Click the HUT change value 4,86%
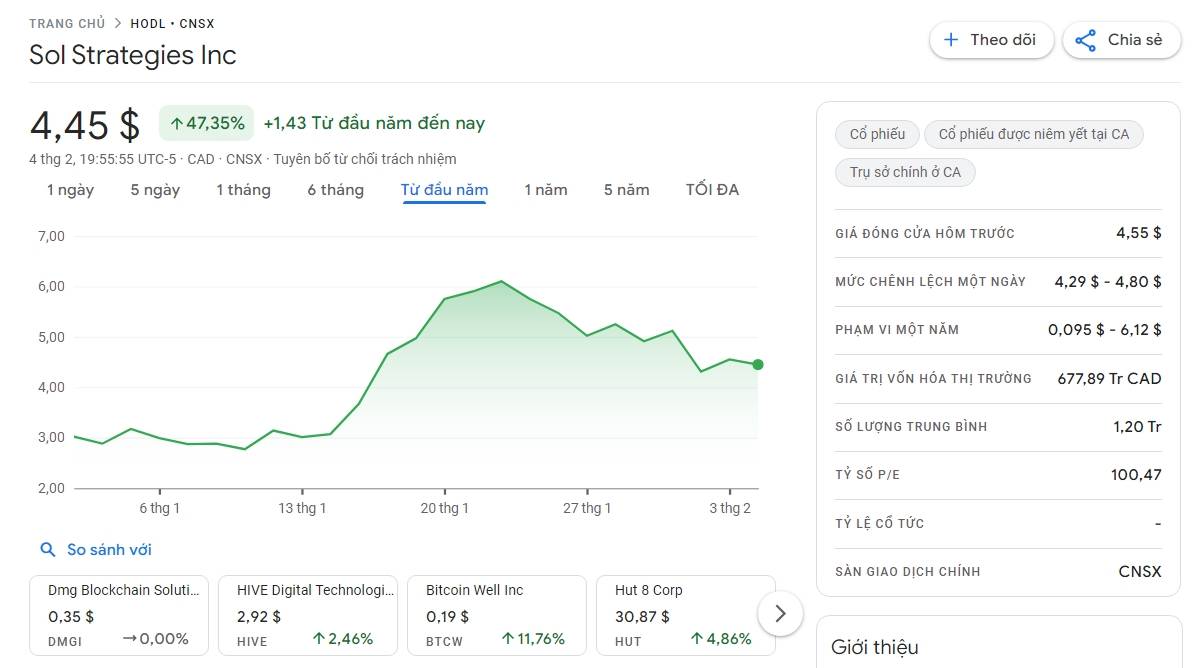 coord(721,639)
